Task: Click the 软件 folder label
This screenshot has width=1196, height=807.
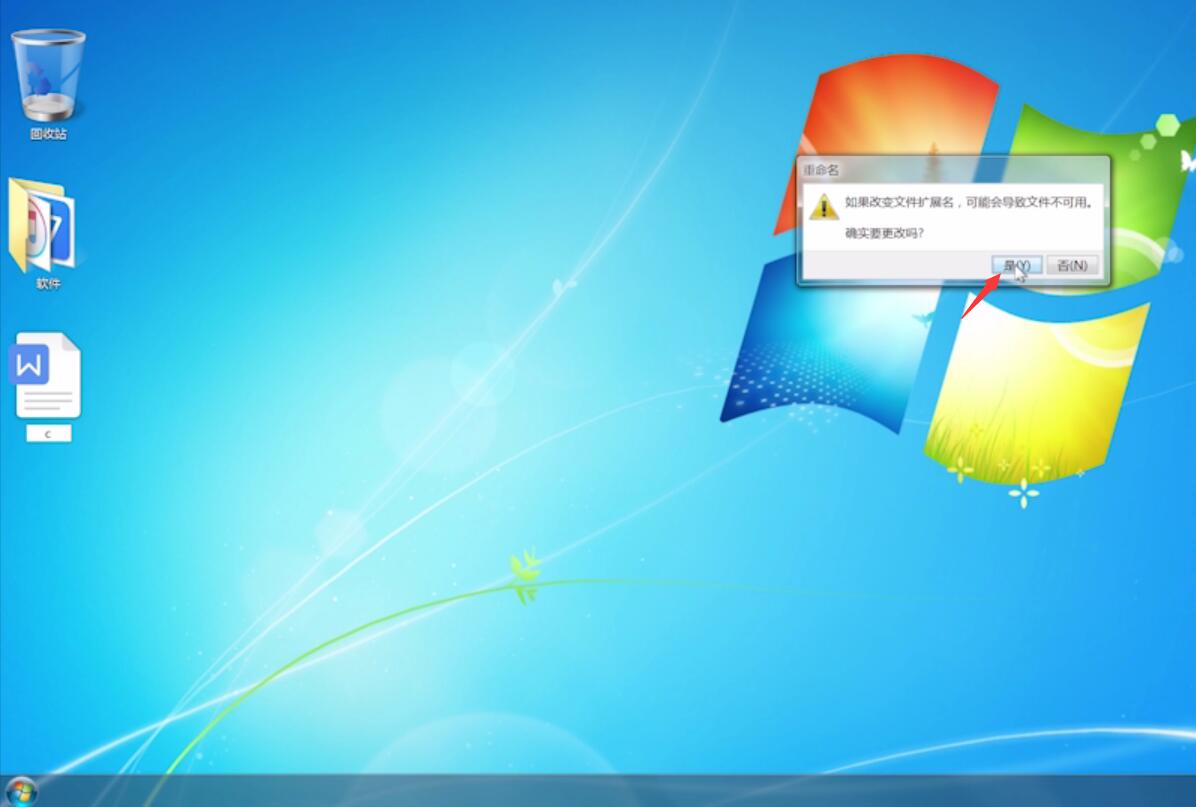Action: click(x=48, y=284)
